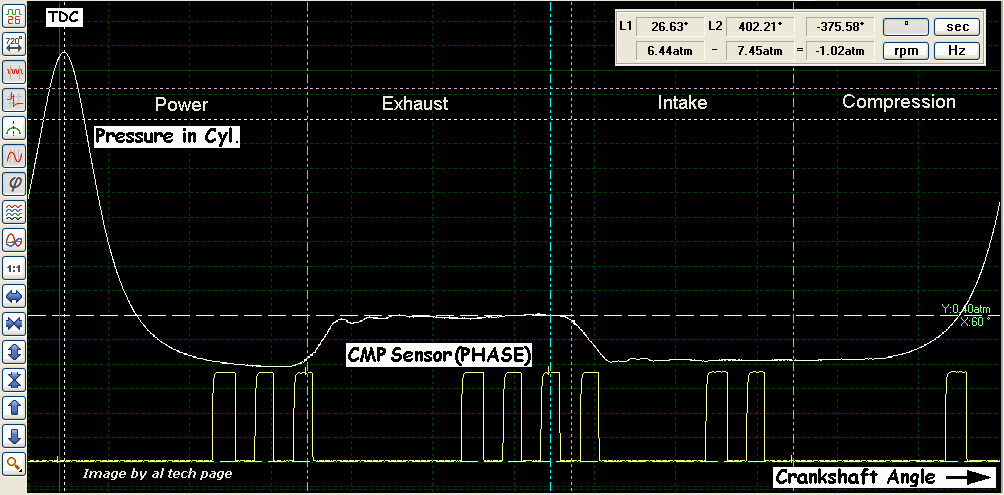The height and width of the screenshot is (495, 1004).
Task: Open the stacked waveforms view icon
Action: click(14, 211)
